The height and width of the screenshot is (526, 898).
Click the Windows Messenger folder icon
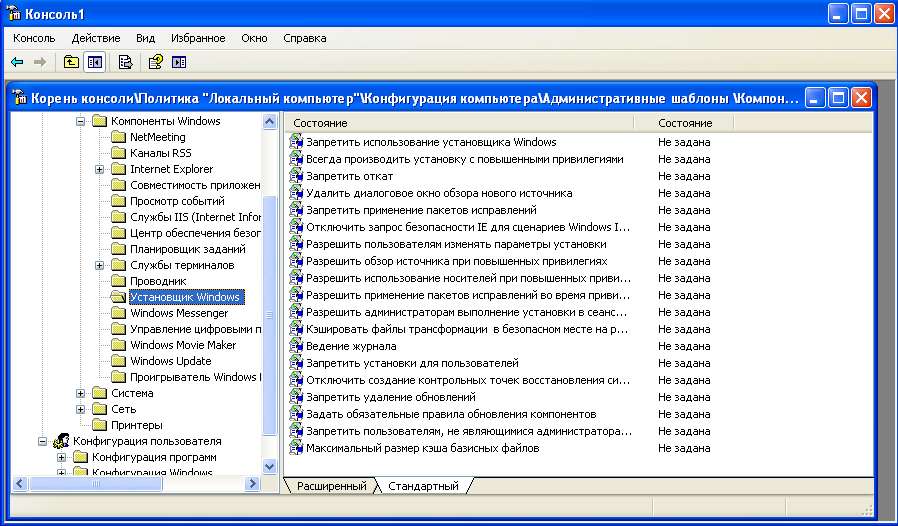[x=119, y=313]
